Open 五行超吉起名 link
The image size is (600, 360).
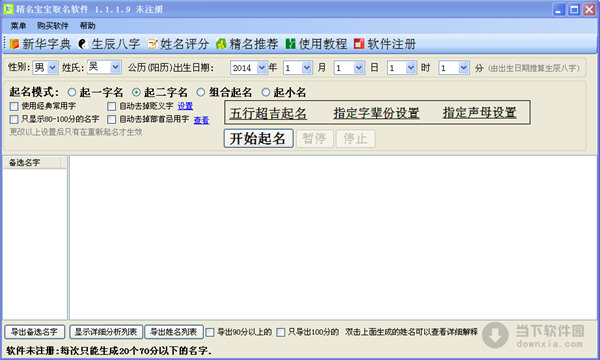(268, 113)
